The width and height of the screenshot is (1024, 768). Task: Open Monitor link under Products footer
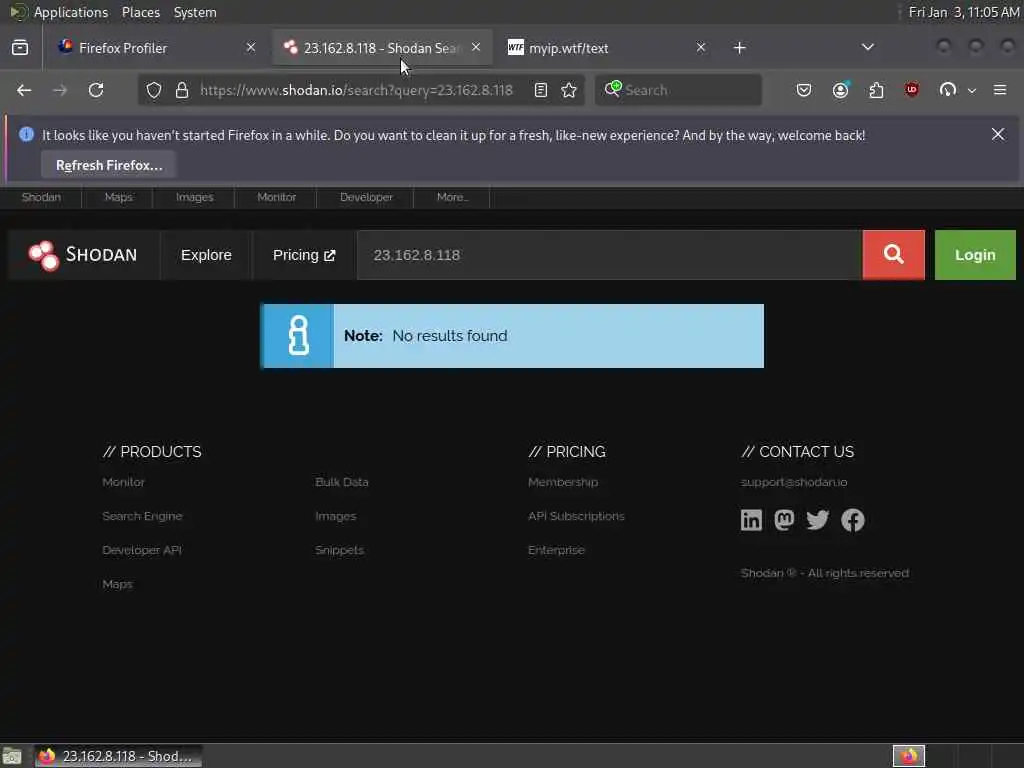[x=123, y=482]
